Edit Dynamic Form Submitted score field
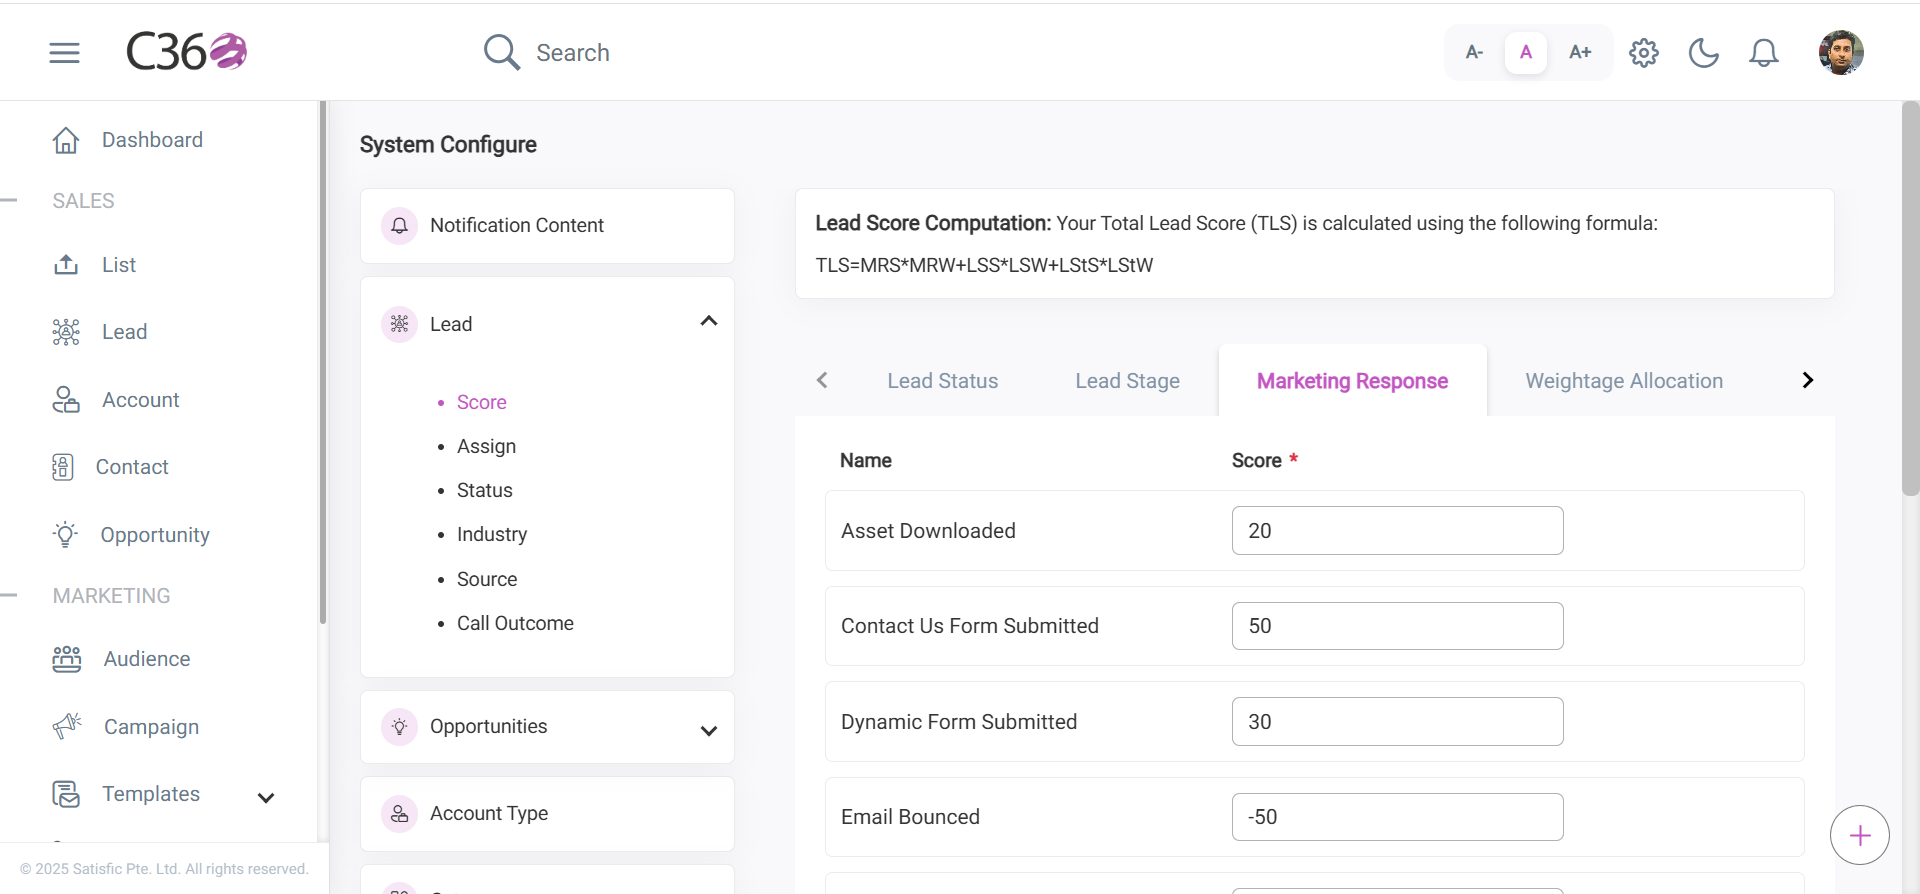The height and width of the screenshot is (894, 1920). click(x=1397, y=722)
